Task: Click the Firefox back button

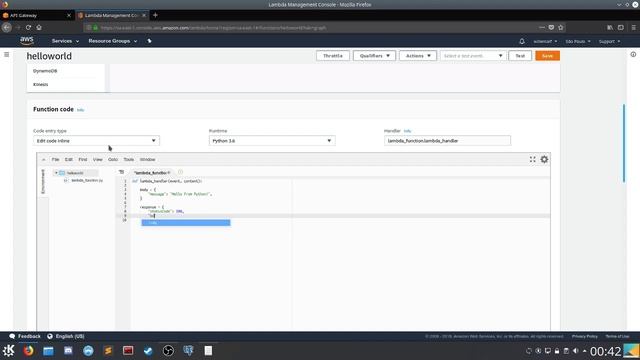Action: (7, 27)
